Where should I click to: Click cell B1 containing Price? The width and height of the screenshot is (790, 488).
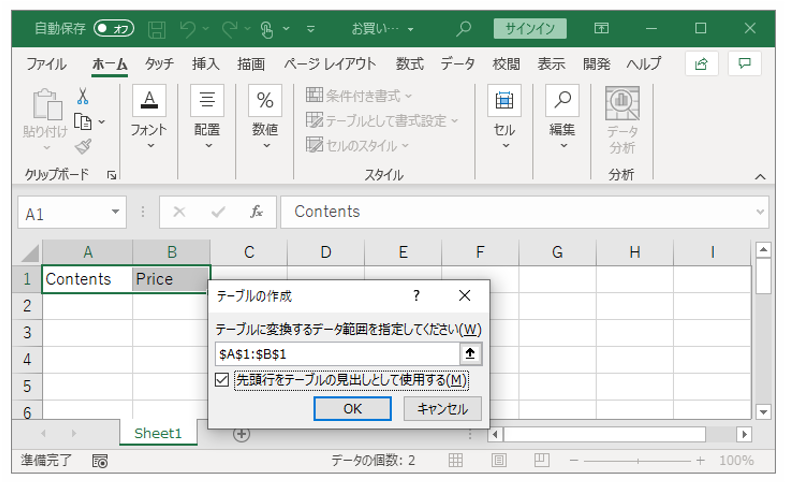click(x=171, y=279)
